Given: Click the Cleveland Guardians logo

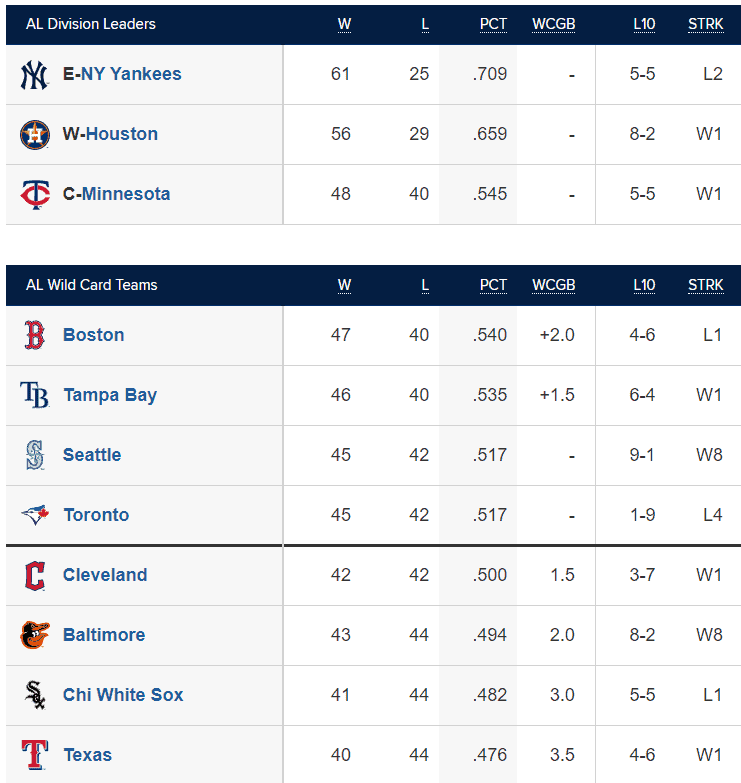Looking at the screenshot, I should pos(35,576).
